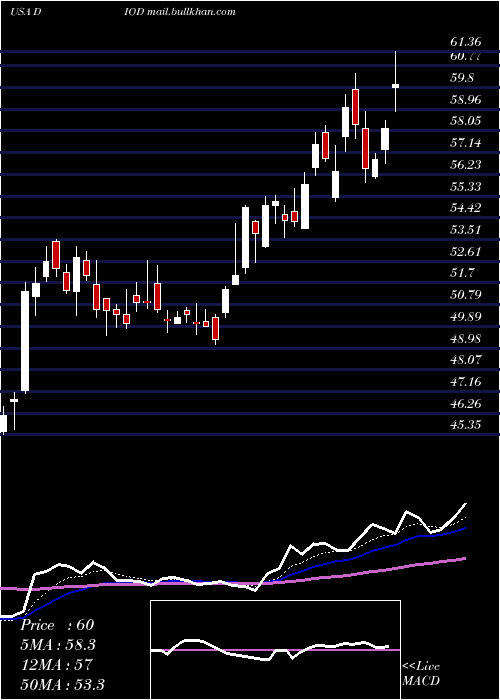The image size is (500, 700).
Task: Click the 49.89 price axis label
Action: [x=466, y=317]
